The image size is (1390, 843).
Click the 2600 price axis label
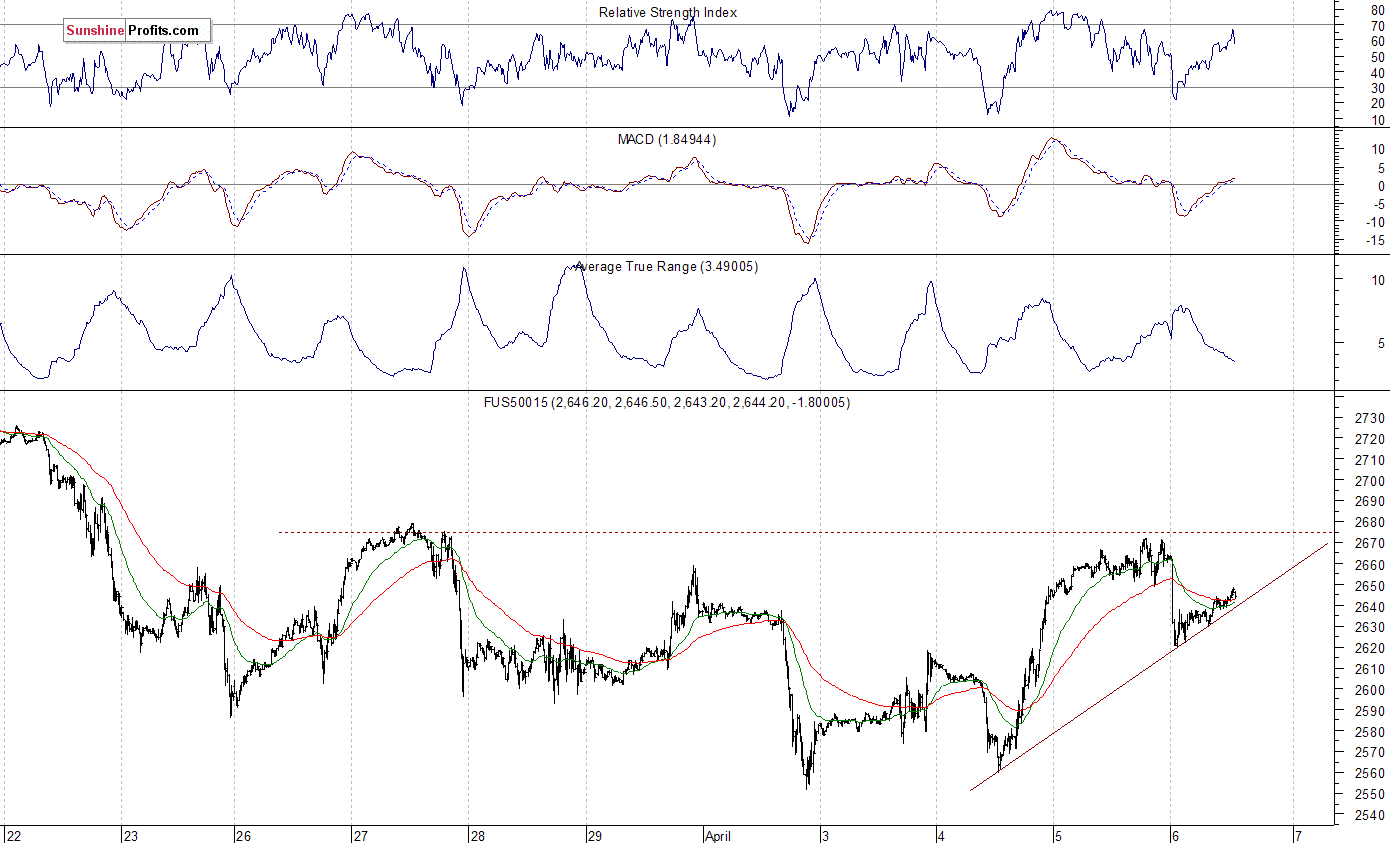point(1369,690)
